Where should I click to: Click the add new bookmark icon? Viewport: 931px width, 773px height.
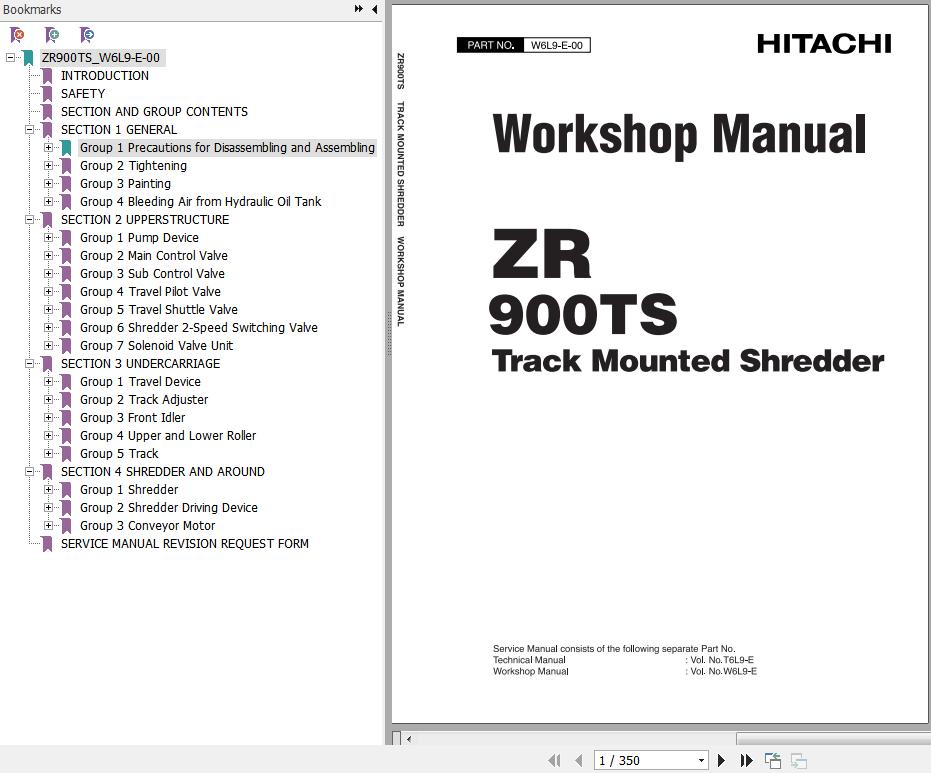coord(52,34)
